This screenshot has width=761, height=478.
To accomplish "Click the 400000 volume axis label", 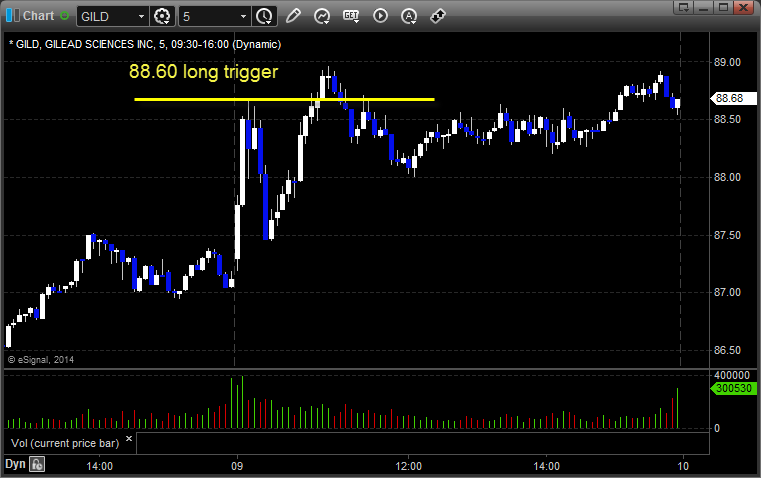I will [732, 375].
